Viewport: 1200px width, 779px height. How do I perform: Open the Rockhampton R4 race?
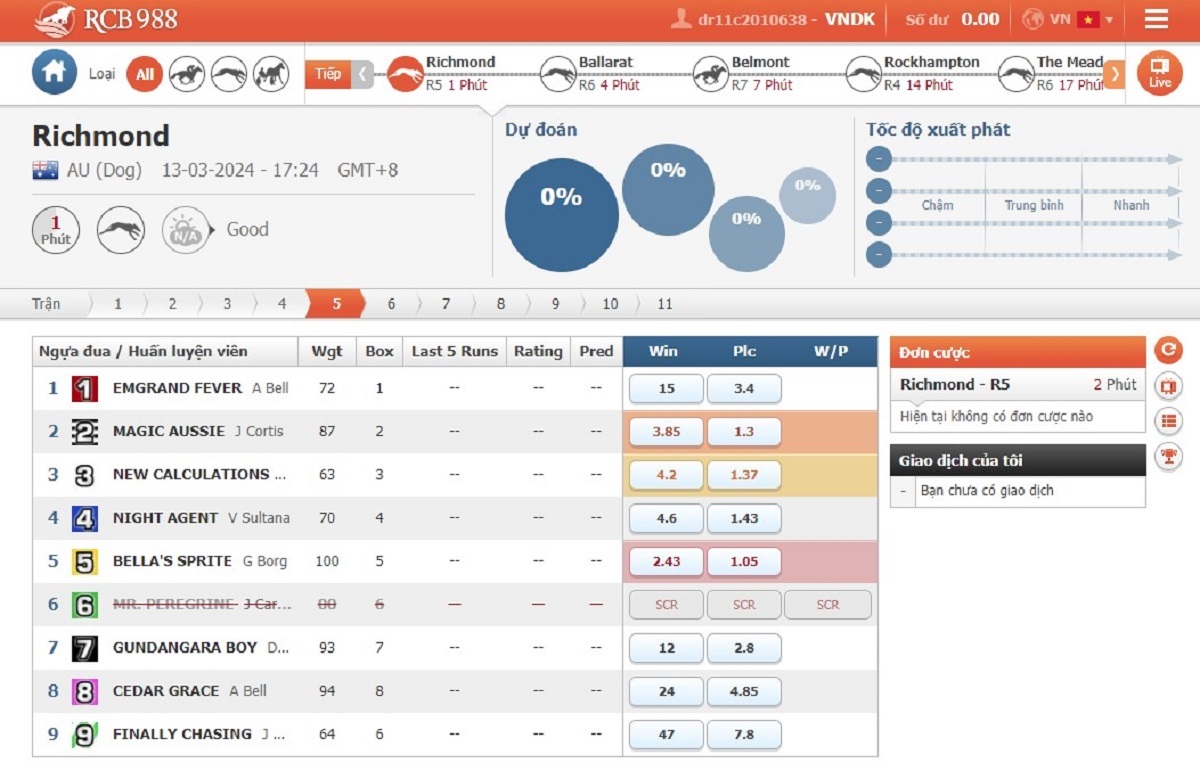[x=914, y=73]
